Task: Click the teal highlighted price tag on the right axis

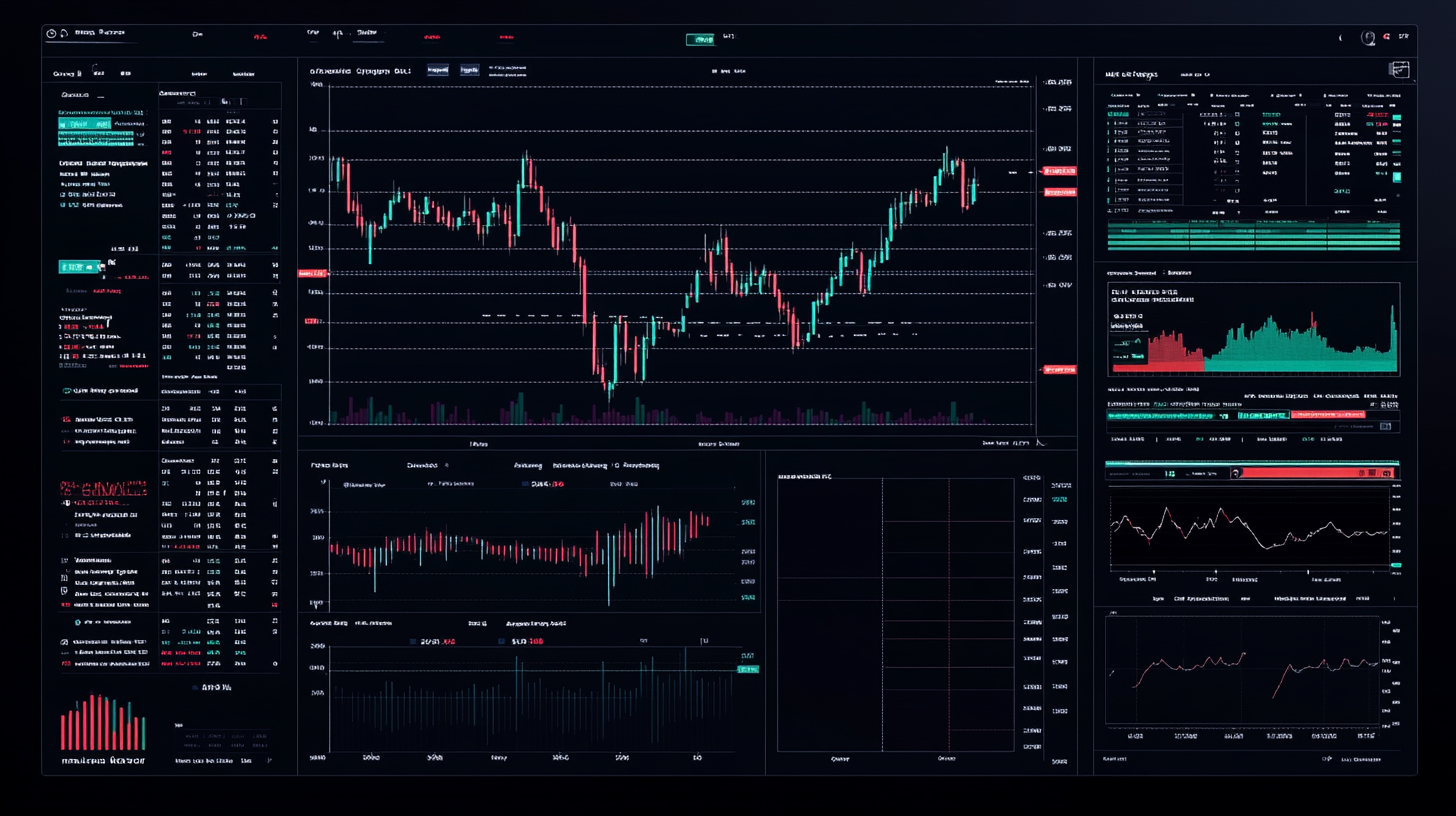Action: coord(747,667)
